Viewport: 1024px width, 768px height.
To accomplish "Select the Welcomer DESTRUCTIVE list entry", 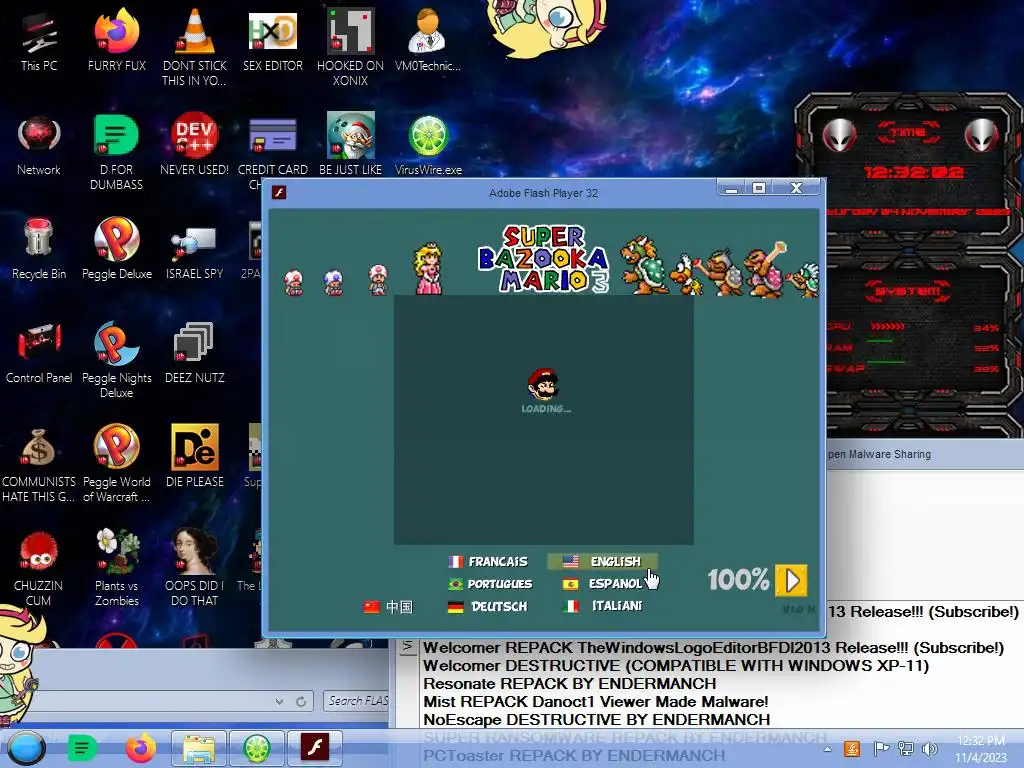I will 676,665.
